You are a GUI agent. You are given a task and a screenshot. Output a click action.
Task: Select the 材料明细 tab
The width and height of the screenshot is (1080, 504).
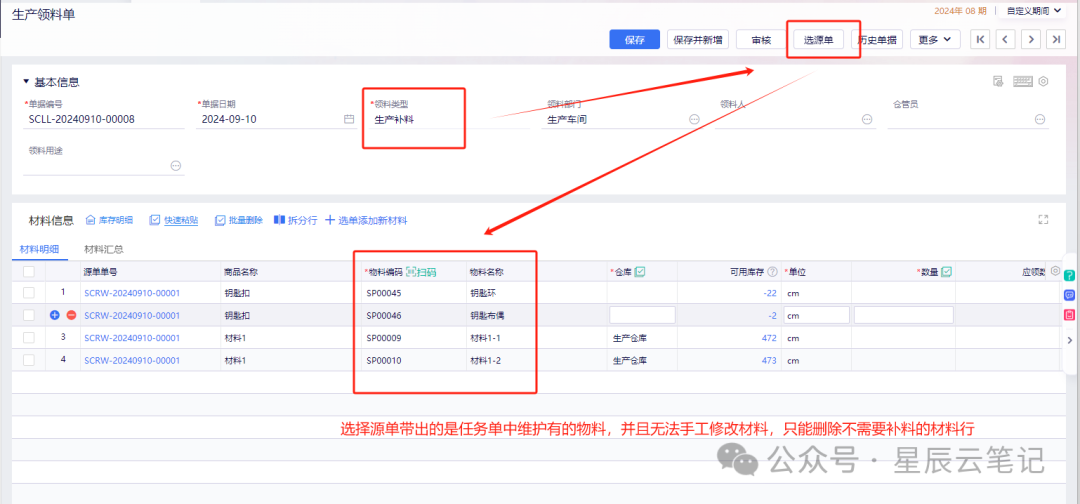[x=39, y=249]
